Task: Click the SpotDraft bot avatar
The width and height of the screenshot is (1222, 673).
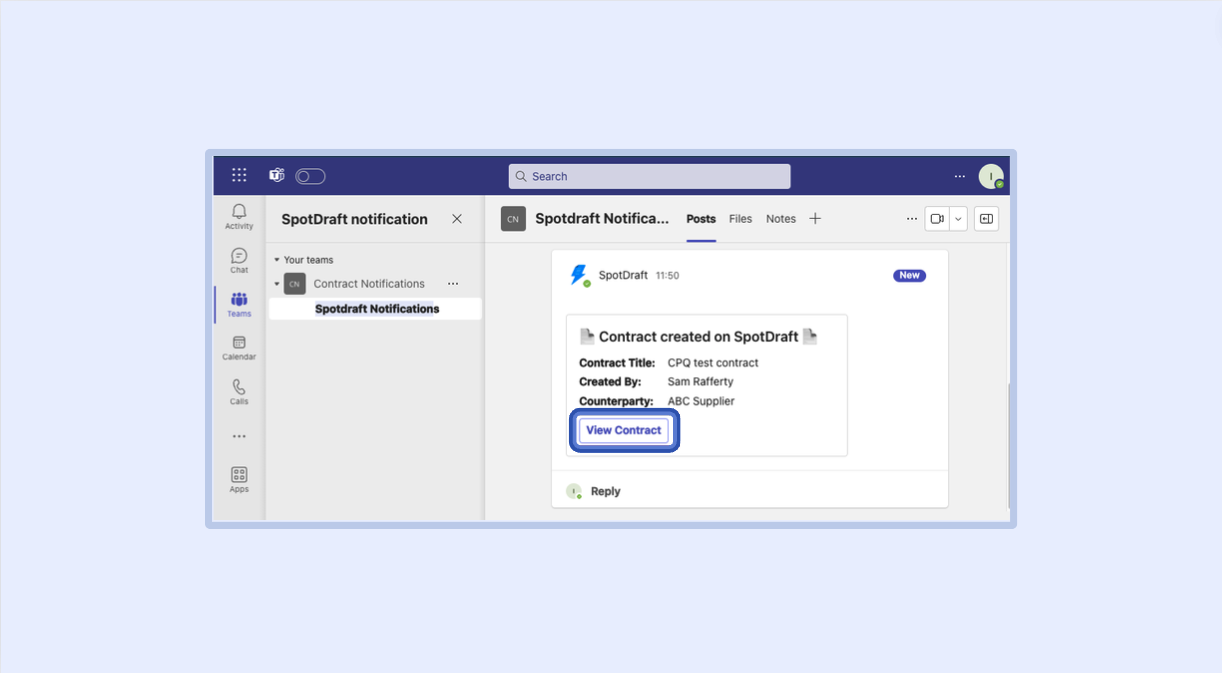Action: click(x=579, y=275)
